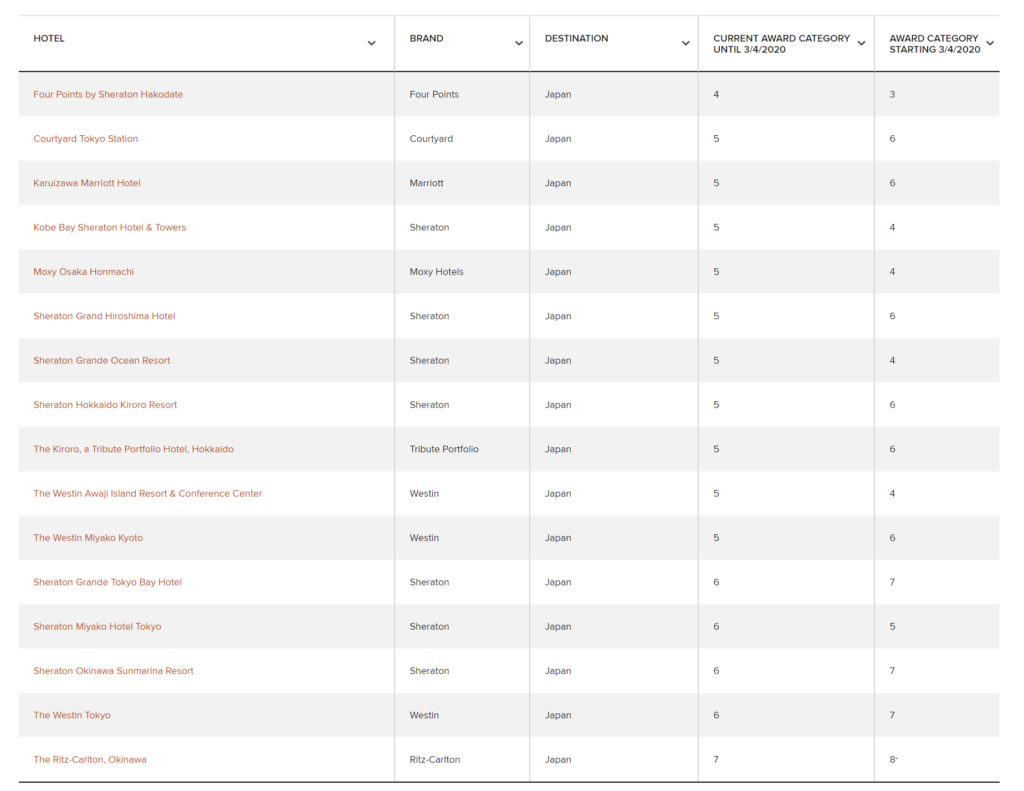Visit Sheraton Grand Hiroshima Hotel page
Screen dimensions: 1024x791
coord(104,316)
